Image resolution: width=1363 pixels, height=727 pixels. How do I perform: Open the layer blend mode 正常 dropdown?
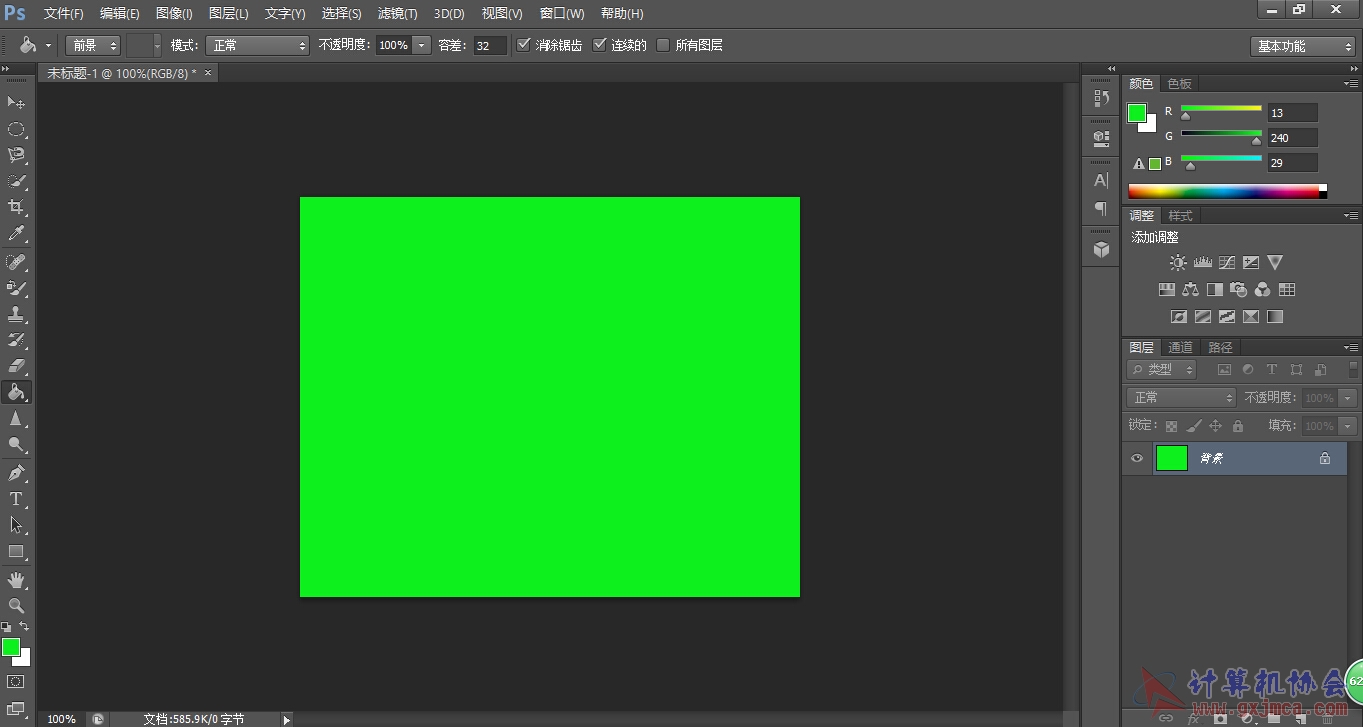pos(1182,397)
